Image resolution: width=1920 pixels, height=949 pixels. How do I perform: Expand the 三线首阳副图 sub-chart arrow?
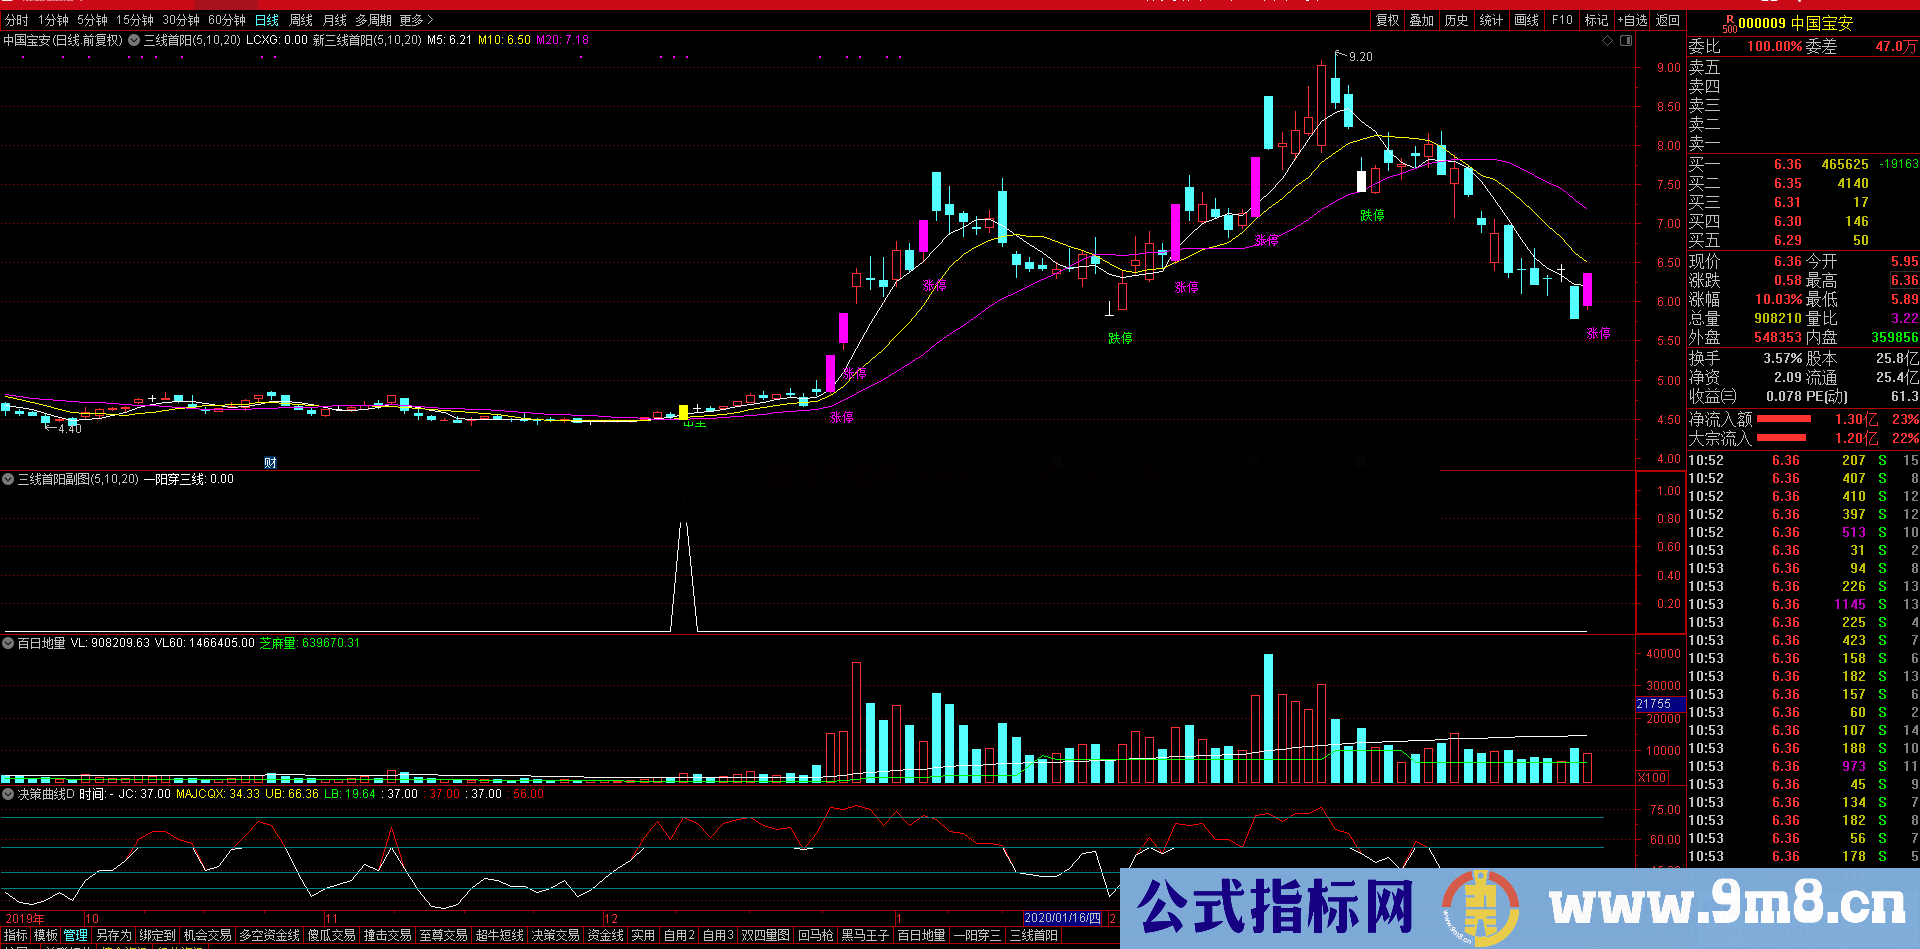pyautogui.click(x=8, y=480)
